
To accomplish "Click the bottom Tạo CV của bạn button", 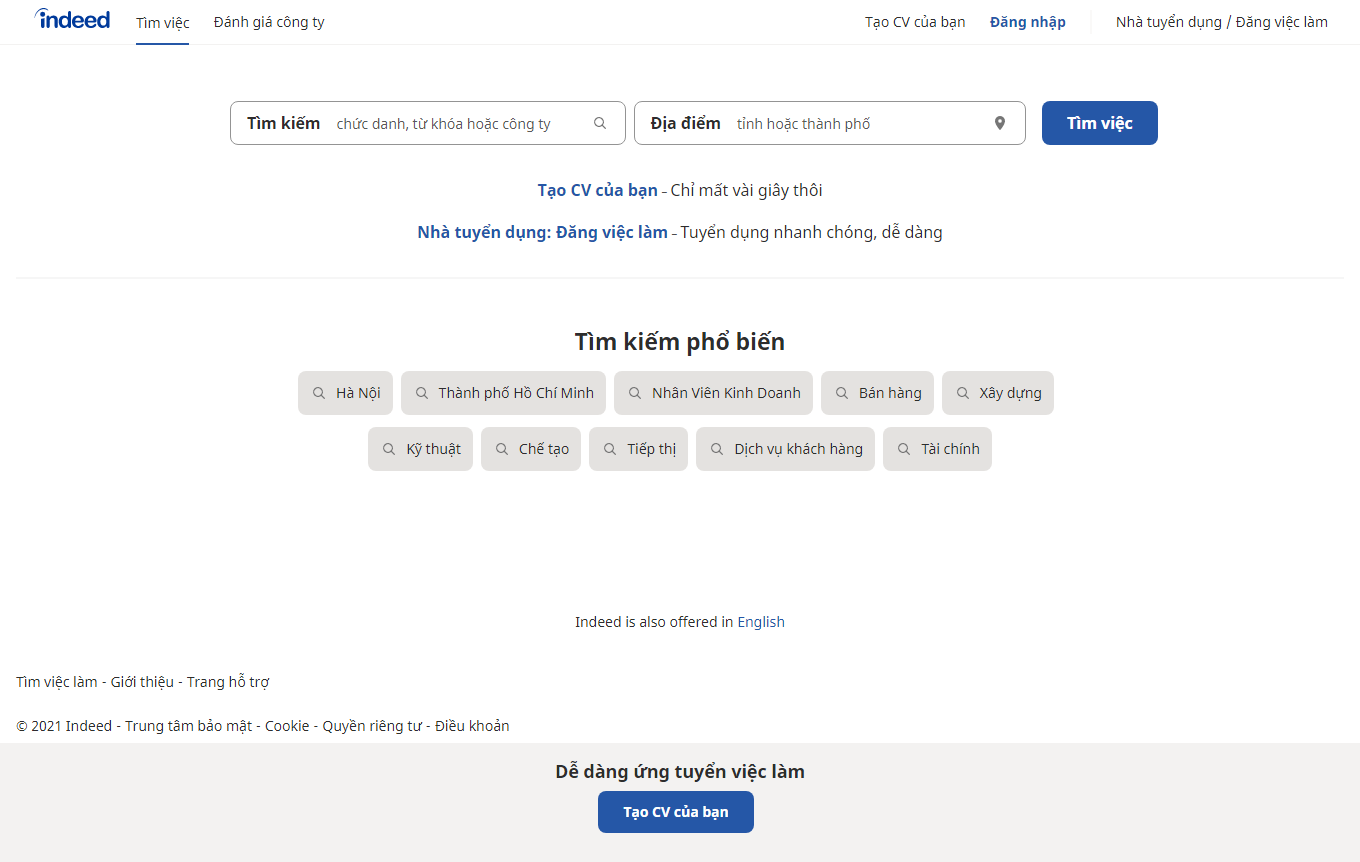I will [675, 811].
